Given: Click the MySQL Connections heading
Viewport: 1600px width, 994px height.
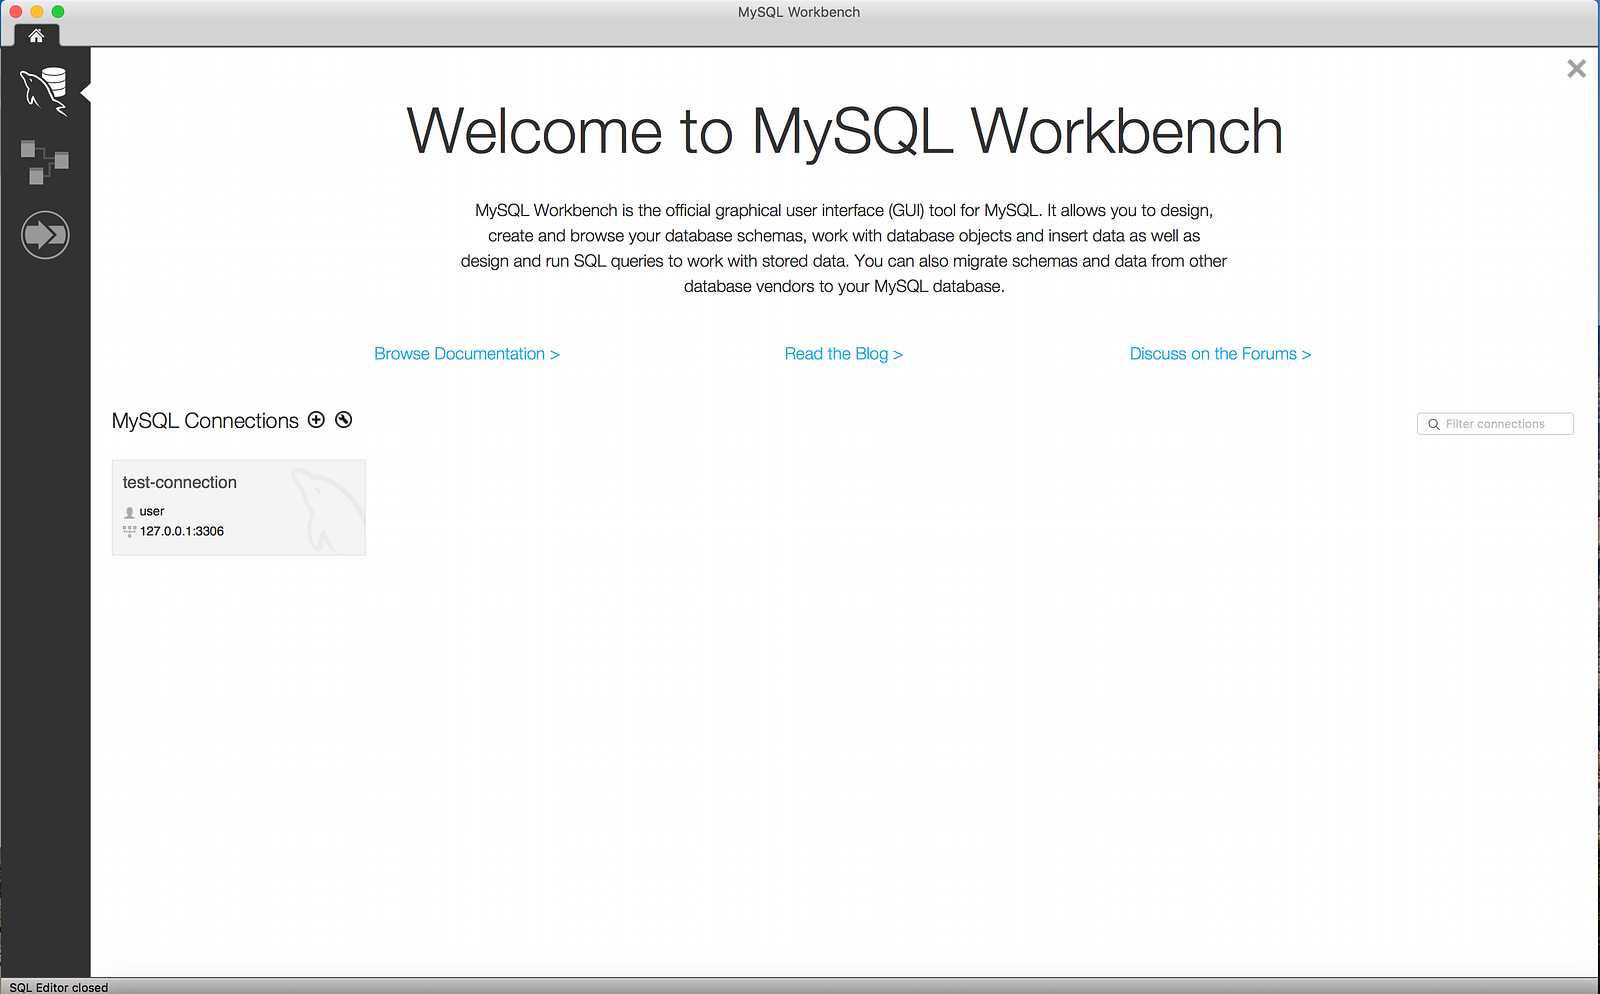Looking at the screenshot, I should 205,421.
